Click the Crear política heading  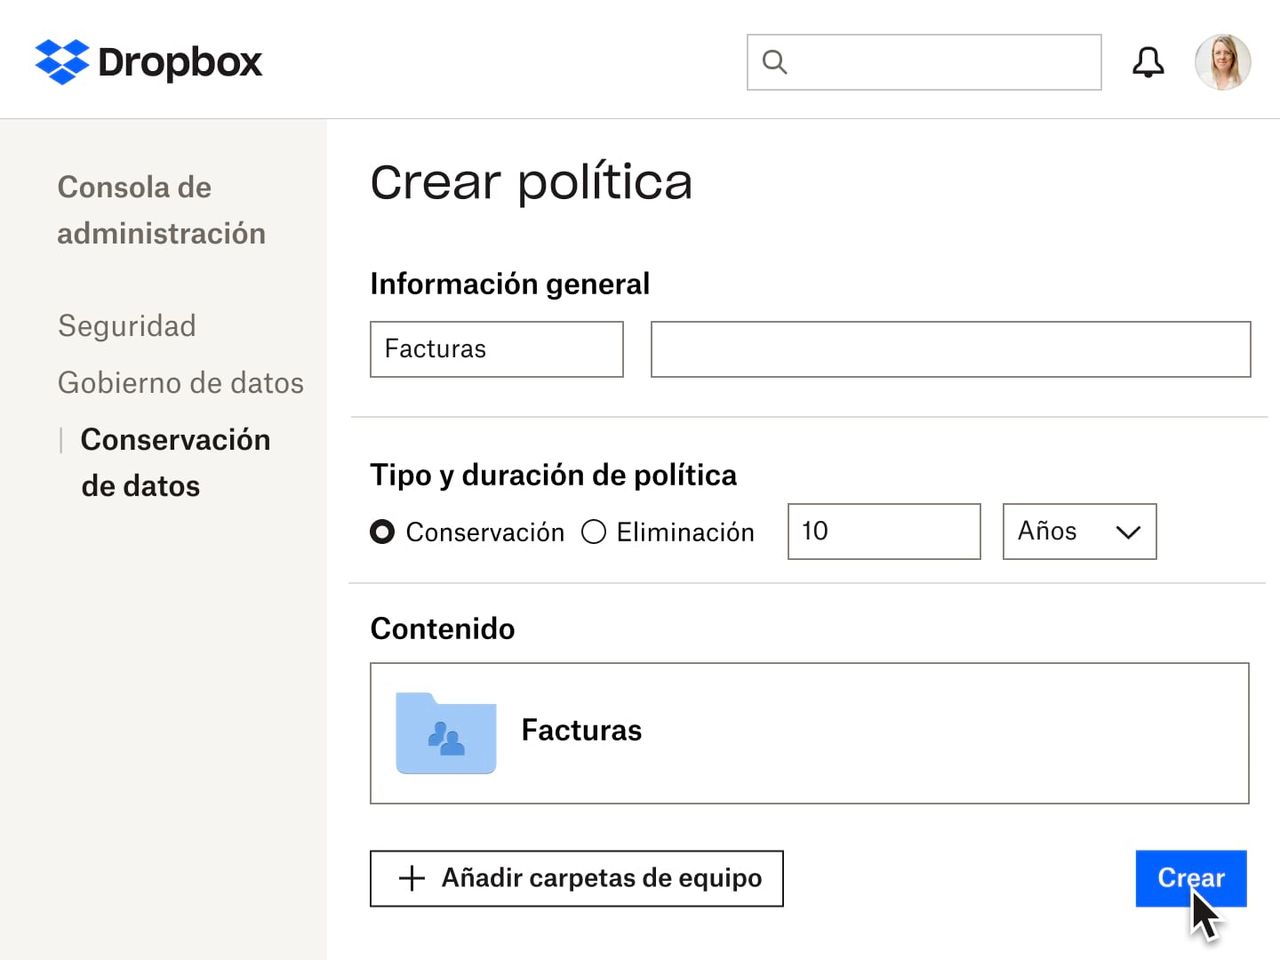(x=531, y=183)
